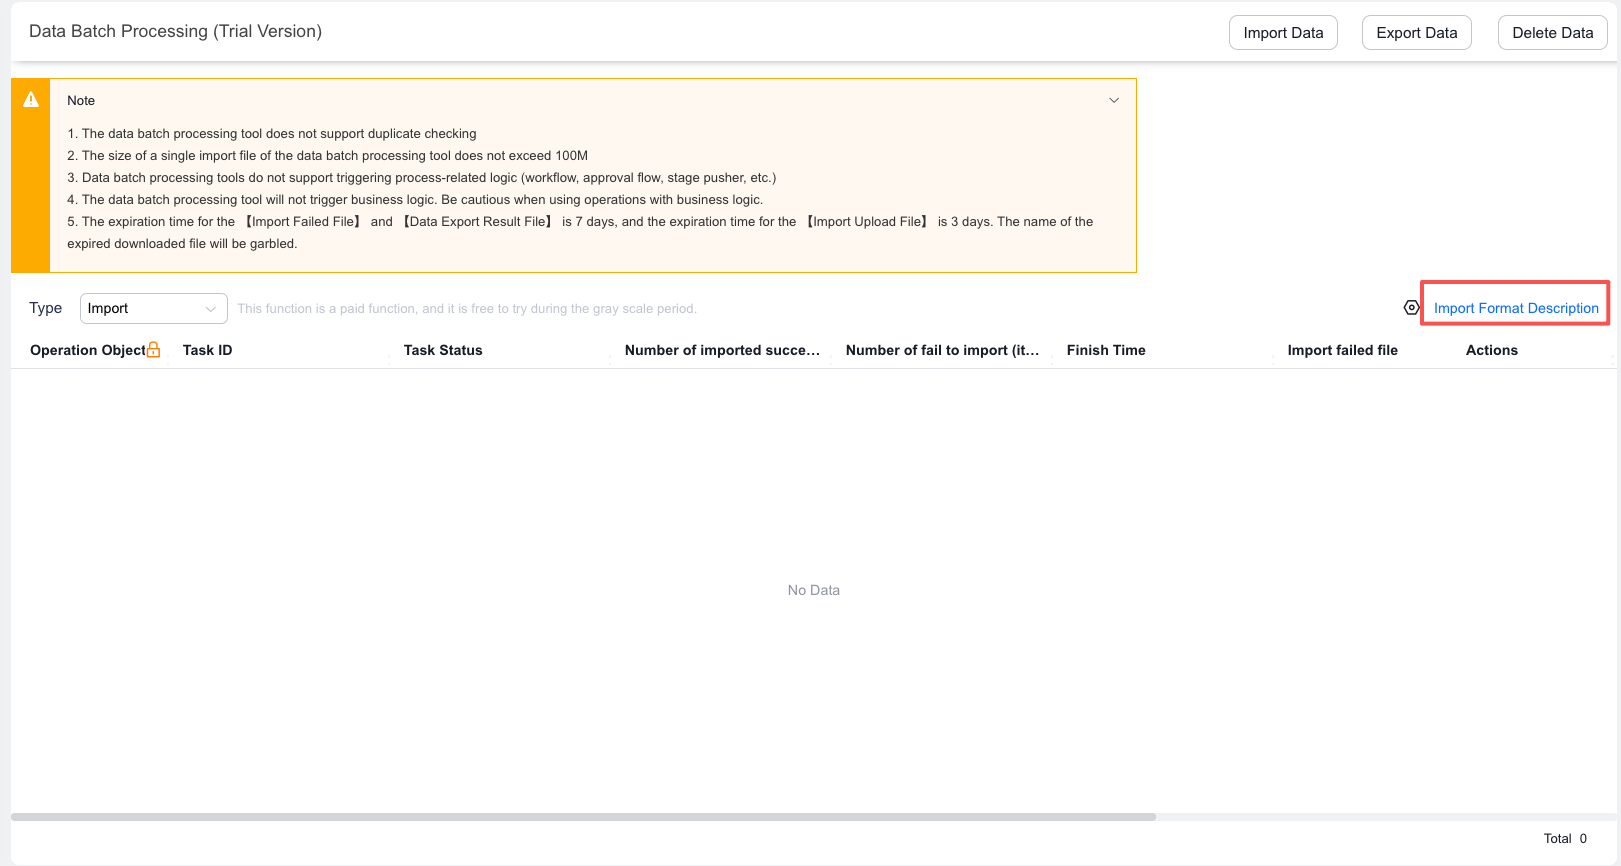Click the Data Batch Processing (Trial Version) title
This screenshot has height=866, width=1621.
pos(175,31)
